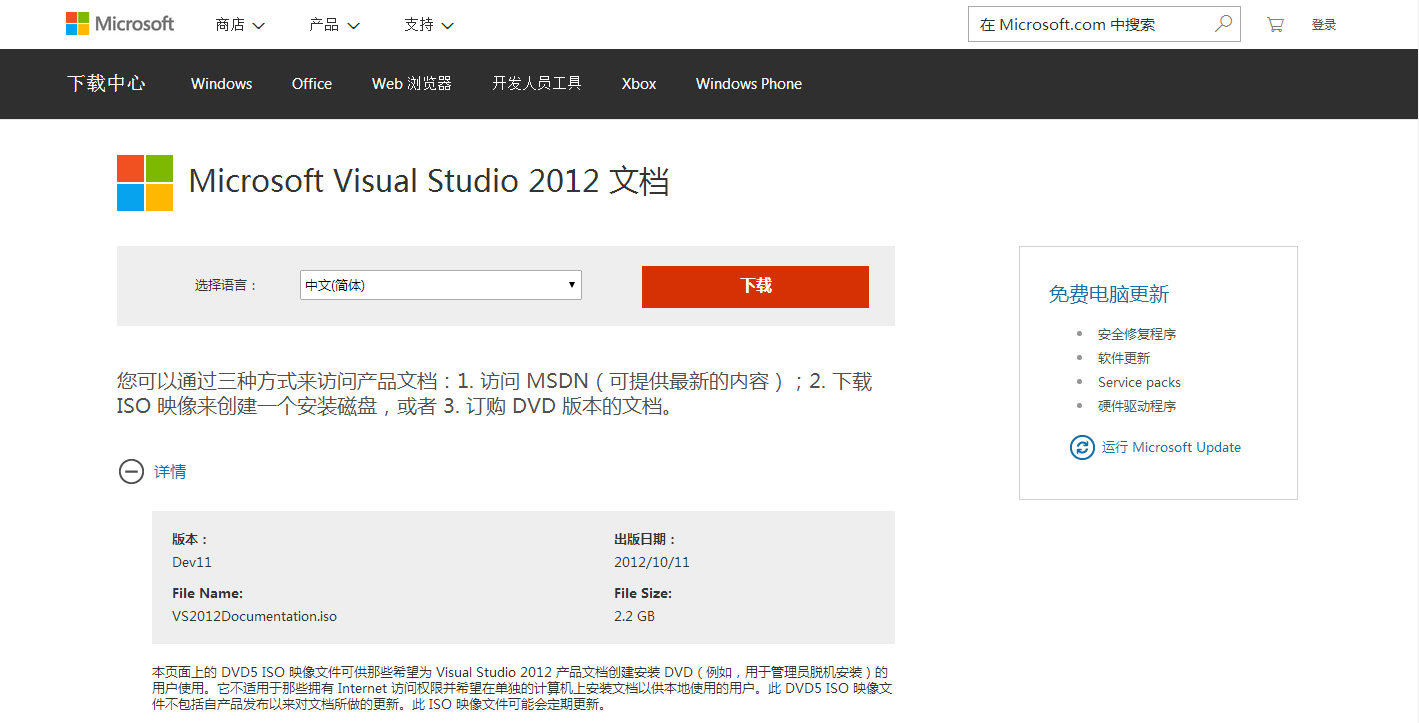Viewport: 1419px width, 723px height.
Task: Open the 选择语言 dropdown set to 中文(简体)
Action: [441, 285]
